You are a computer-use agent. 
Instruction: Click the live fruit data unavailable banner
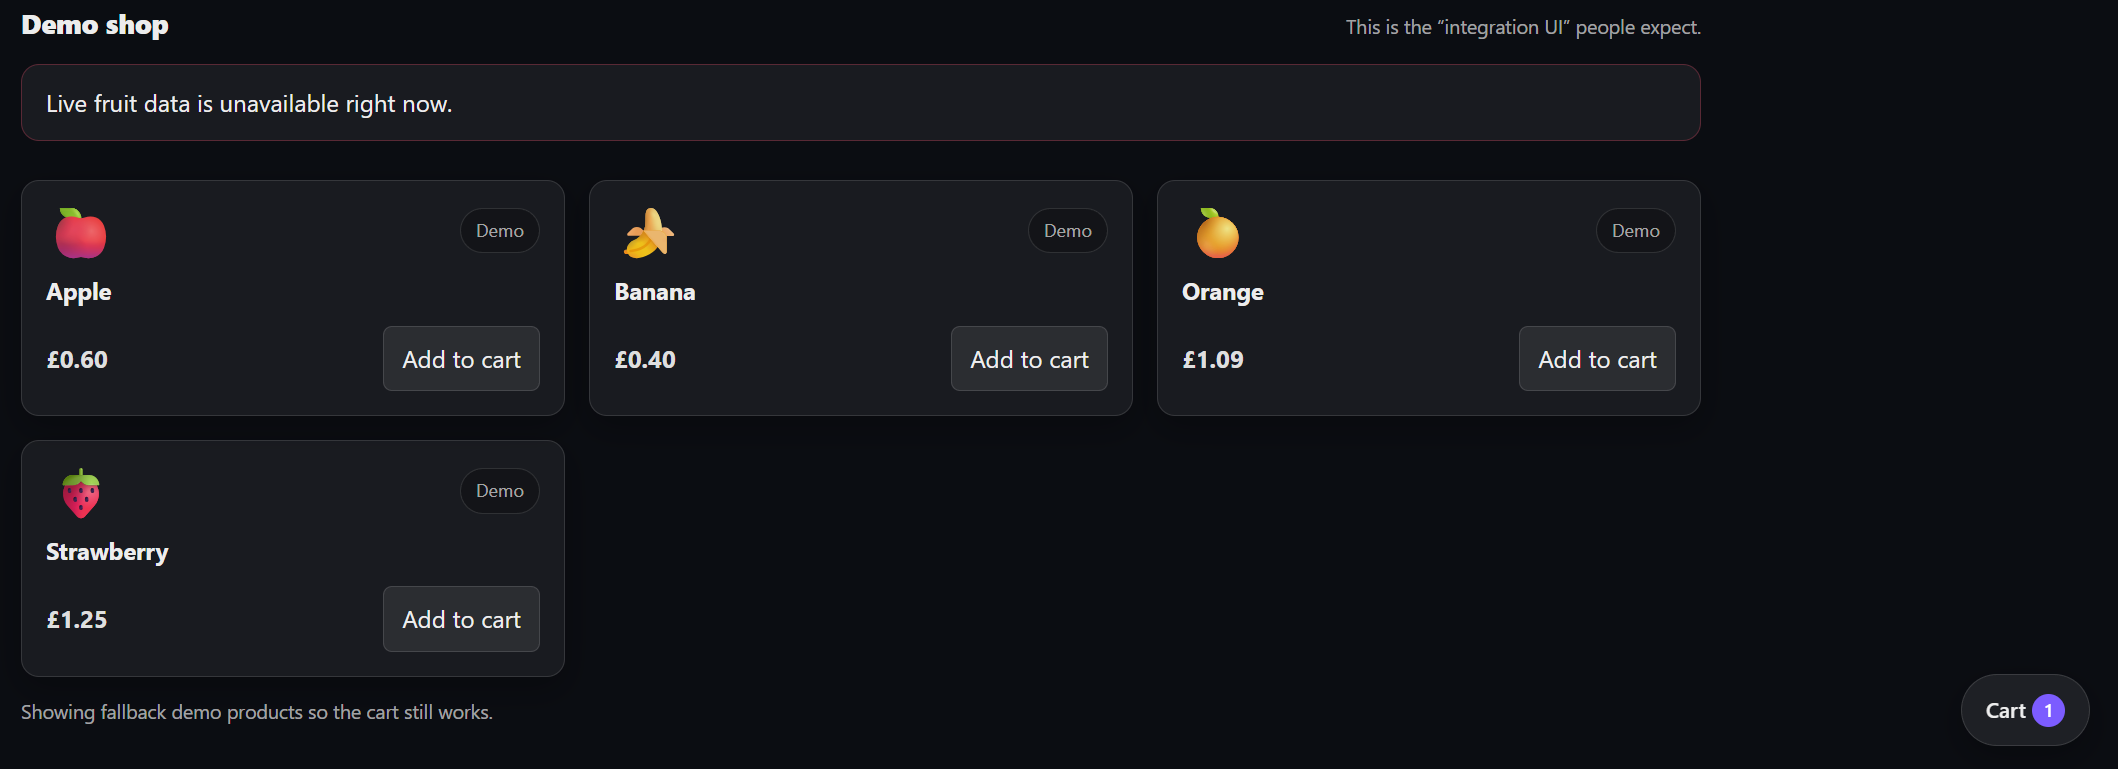click(x=861, y=103)
